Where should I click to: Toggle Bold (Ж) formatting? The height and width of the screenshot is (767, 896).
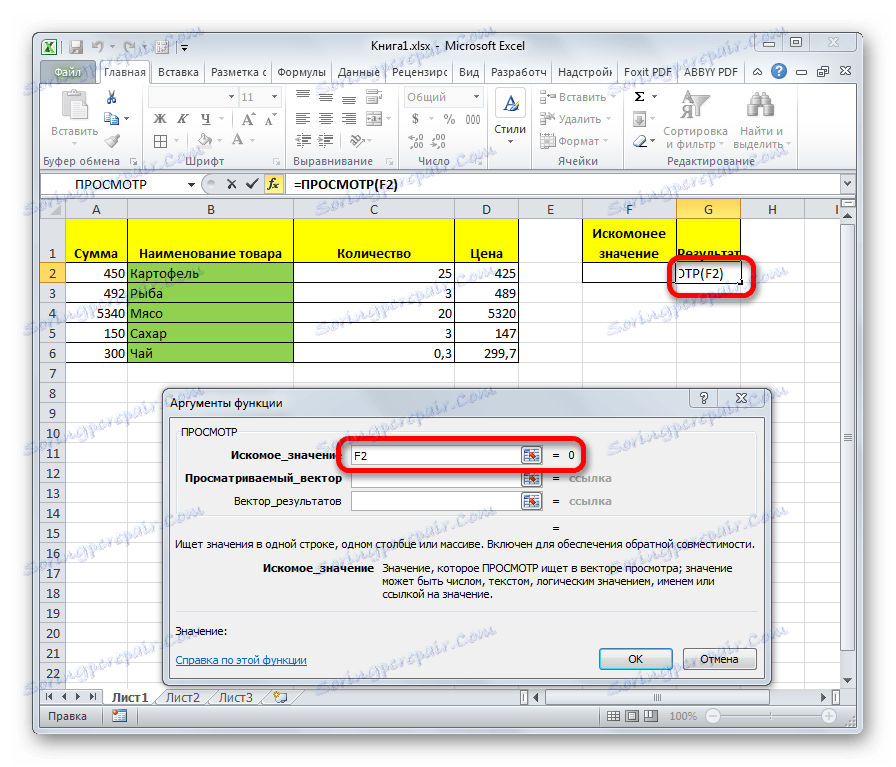[160, 119]
